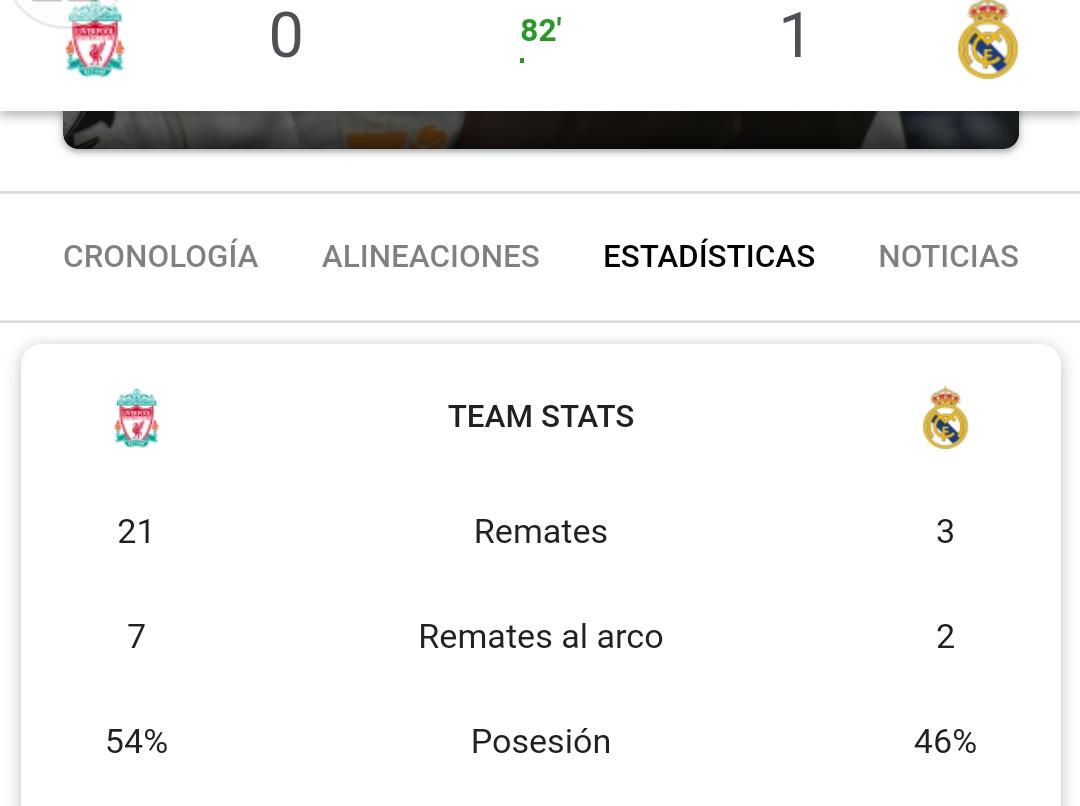Click Real Madrid's score of 1
1080x806 pixels.
[793, 36]
